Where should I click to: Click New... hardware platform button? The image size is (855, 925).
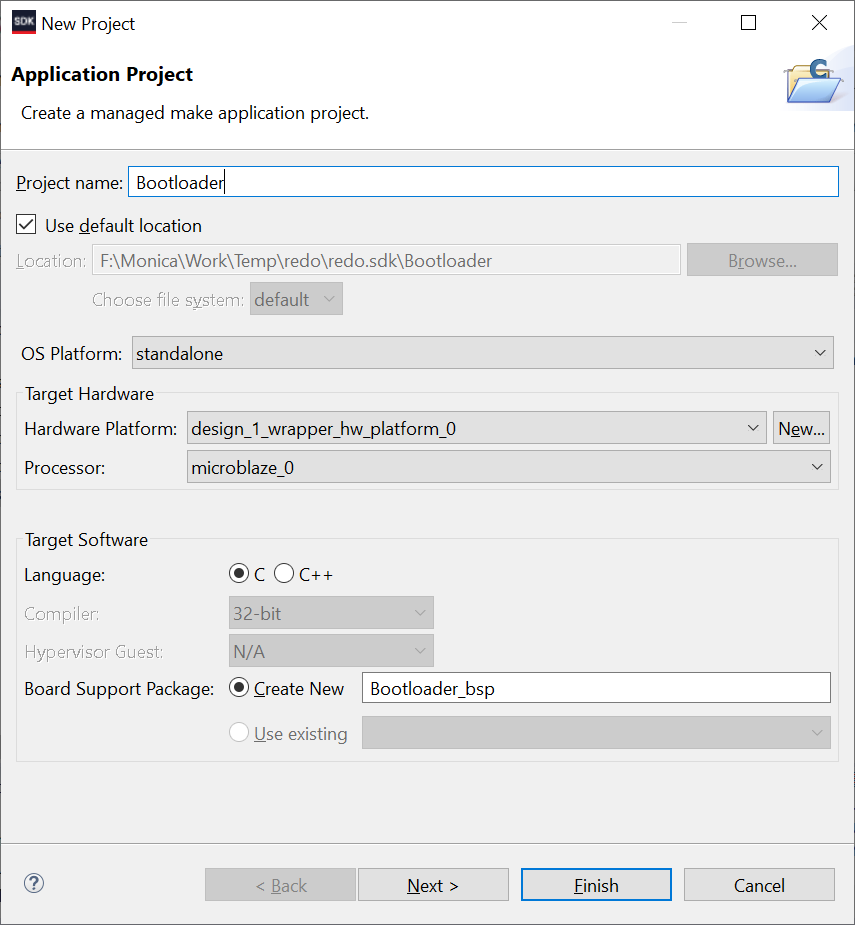click(x=802, y=428)
